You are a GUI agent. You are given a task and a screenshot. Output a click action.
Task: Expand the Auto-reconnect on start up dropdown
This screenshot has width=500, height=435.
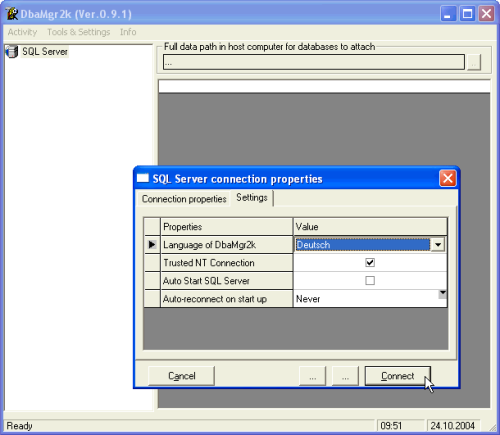[442, 294]
